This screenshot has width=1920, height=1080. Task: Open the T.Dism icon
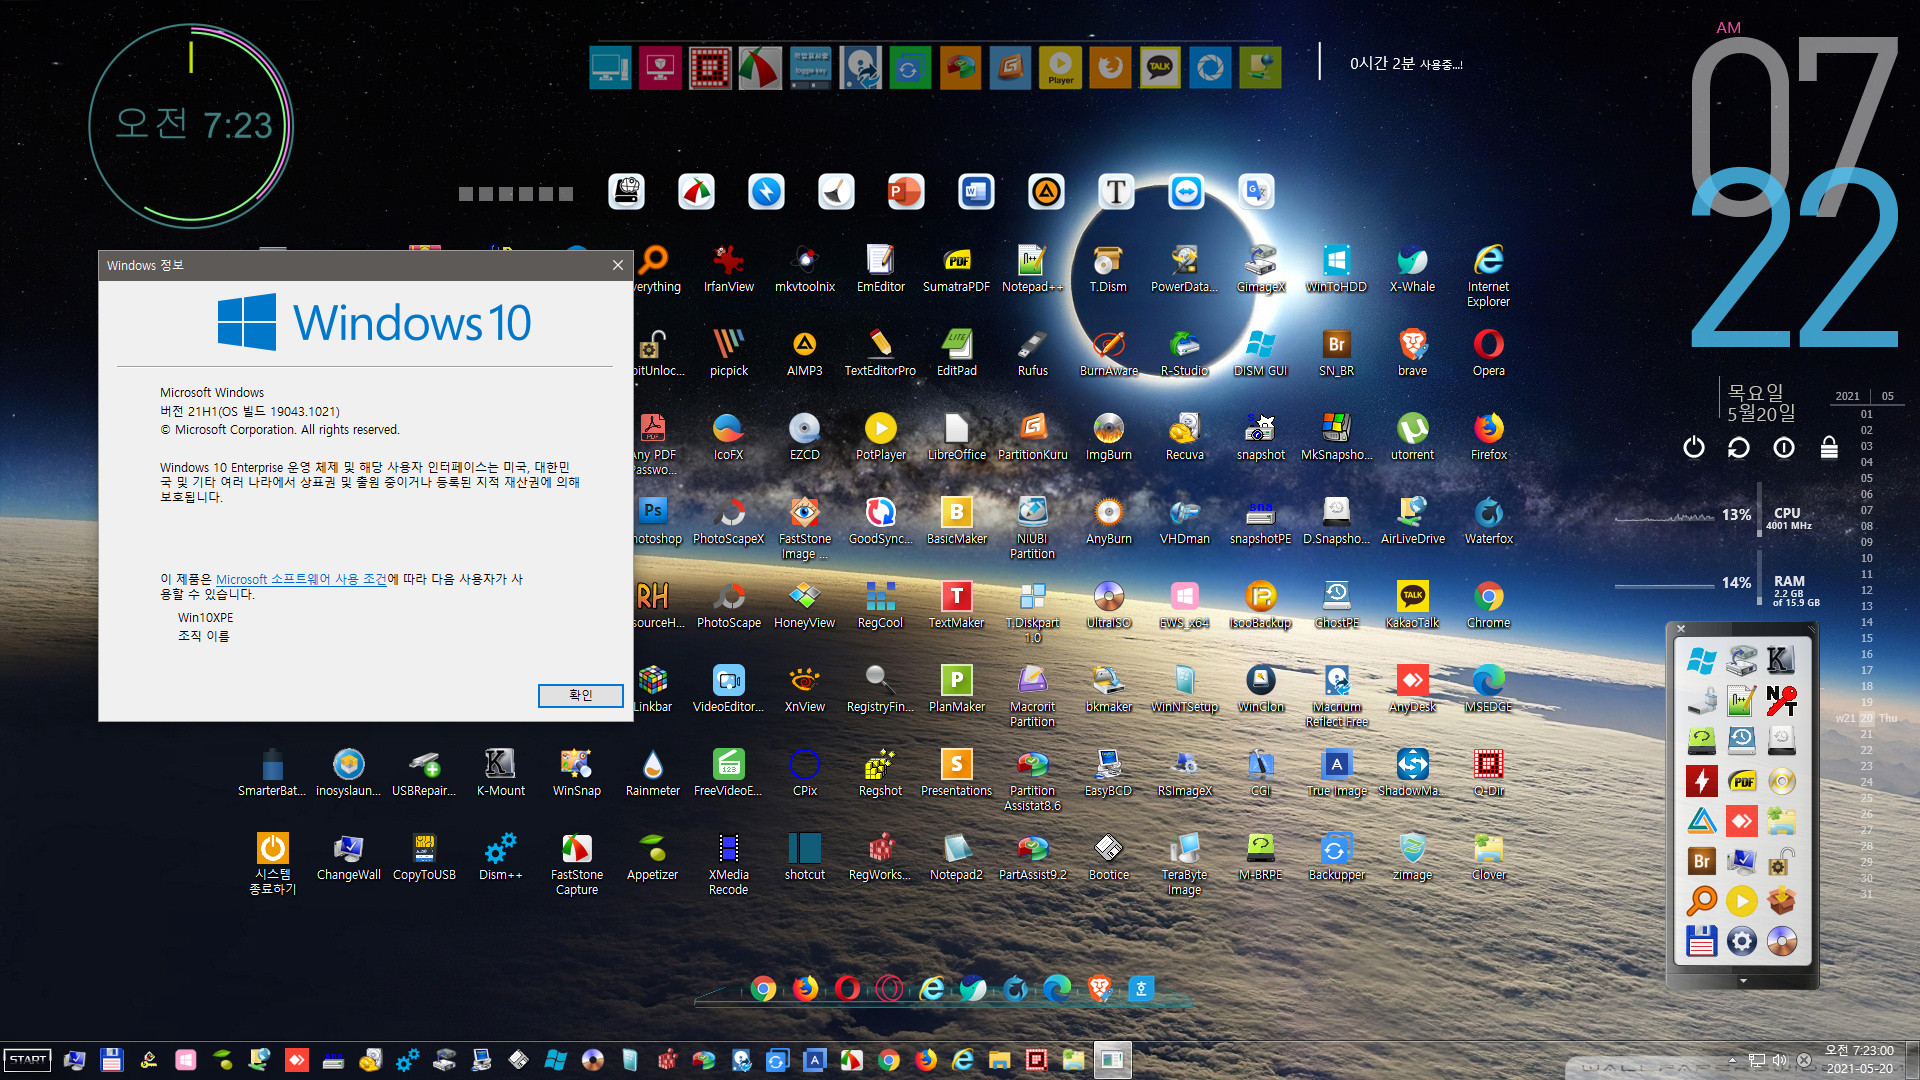tap(1108, 269)
